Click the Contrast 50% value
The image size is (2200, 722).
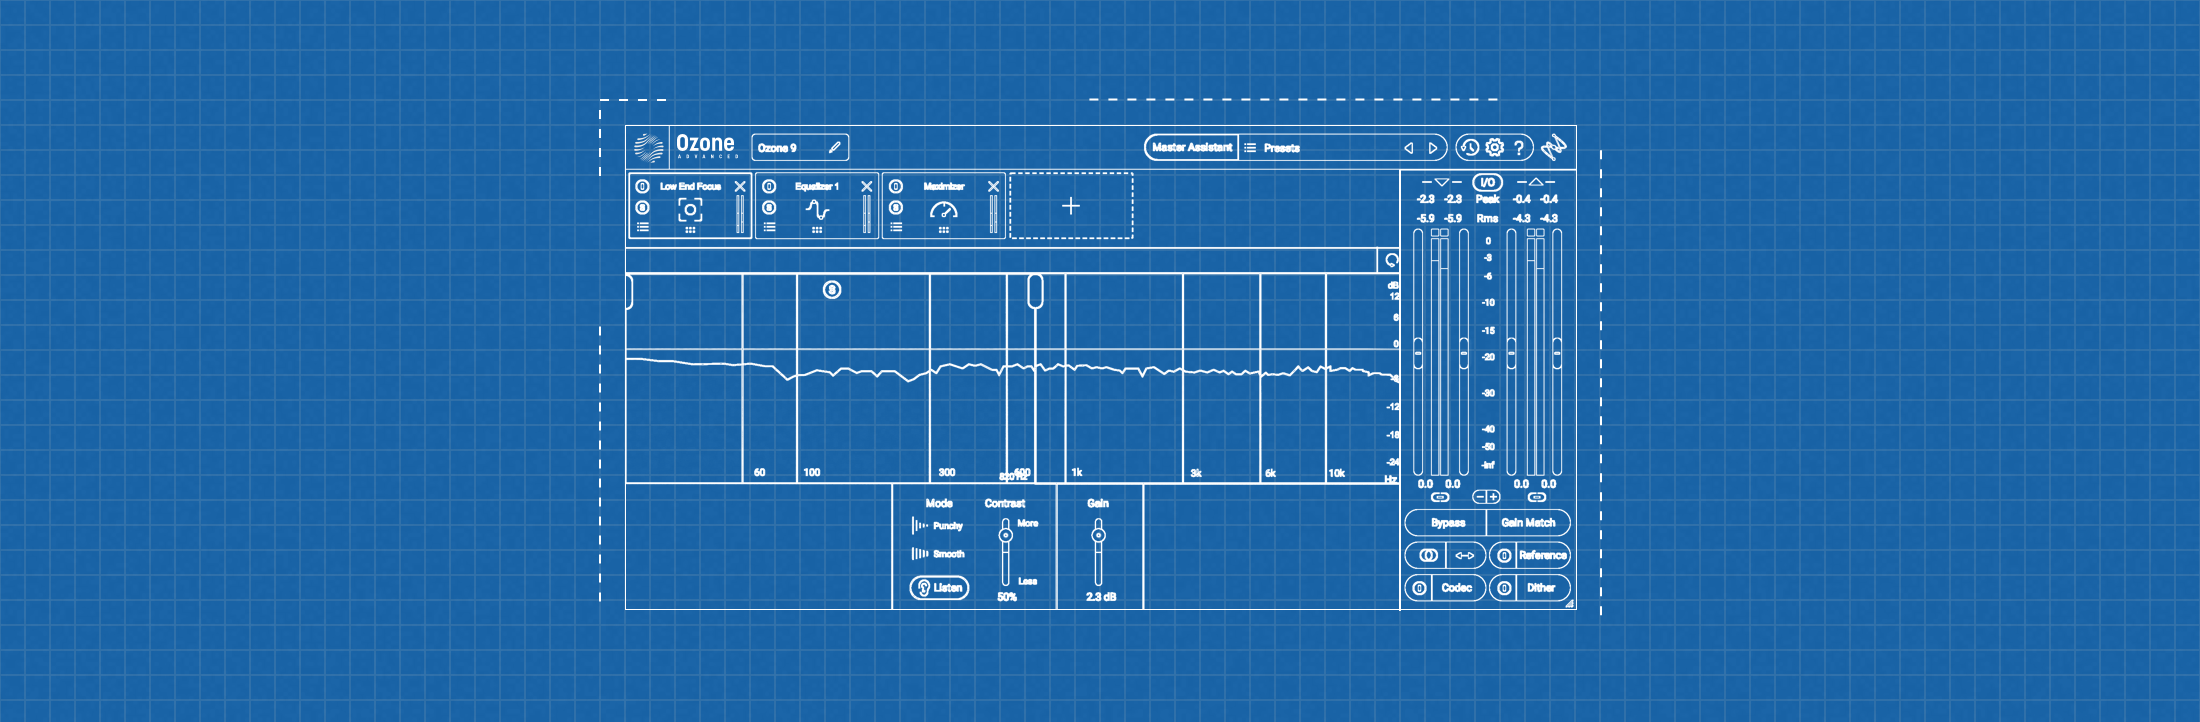coord(1006,597)
